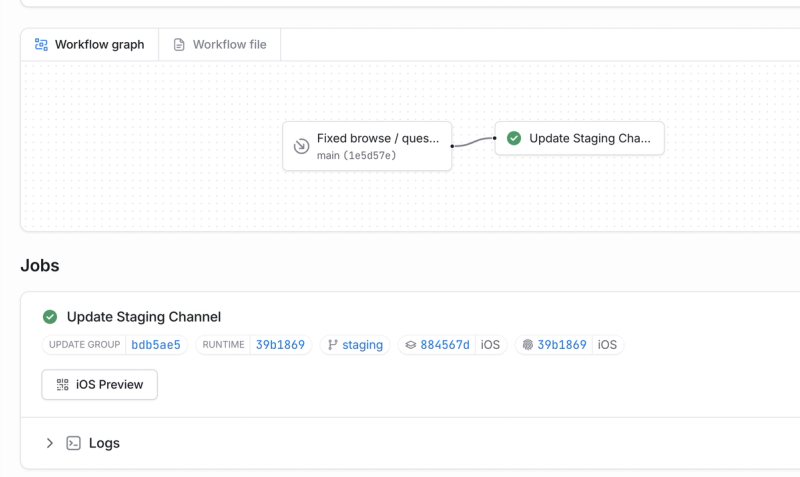Open the 884567d iOS update link
800x477 pixels.
[444, 345]
